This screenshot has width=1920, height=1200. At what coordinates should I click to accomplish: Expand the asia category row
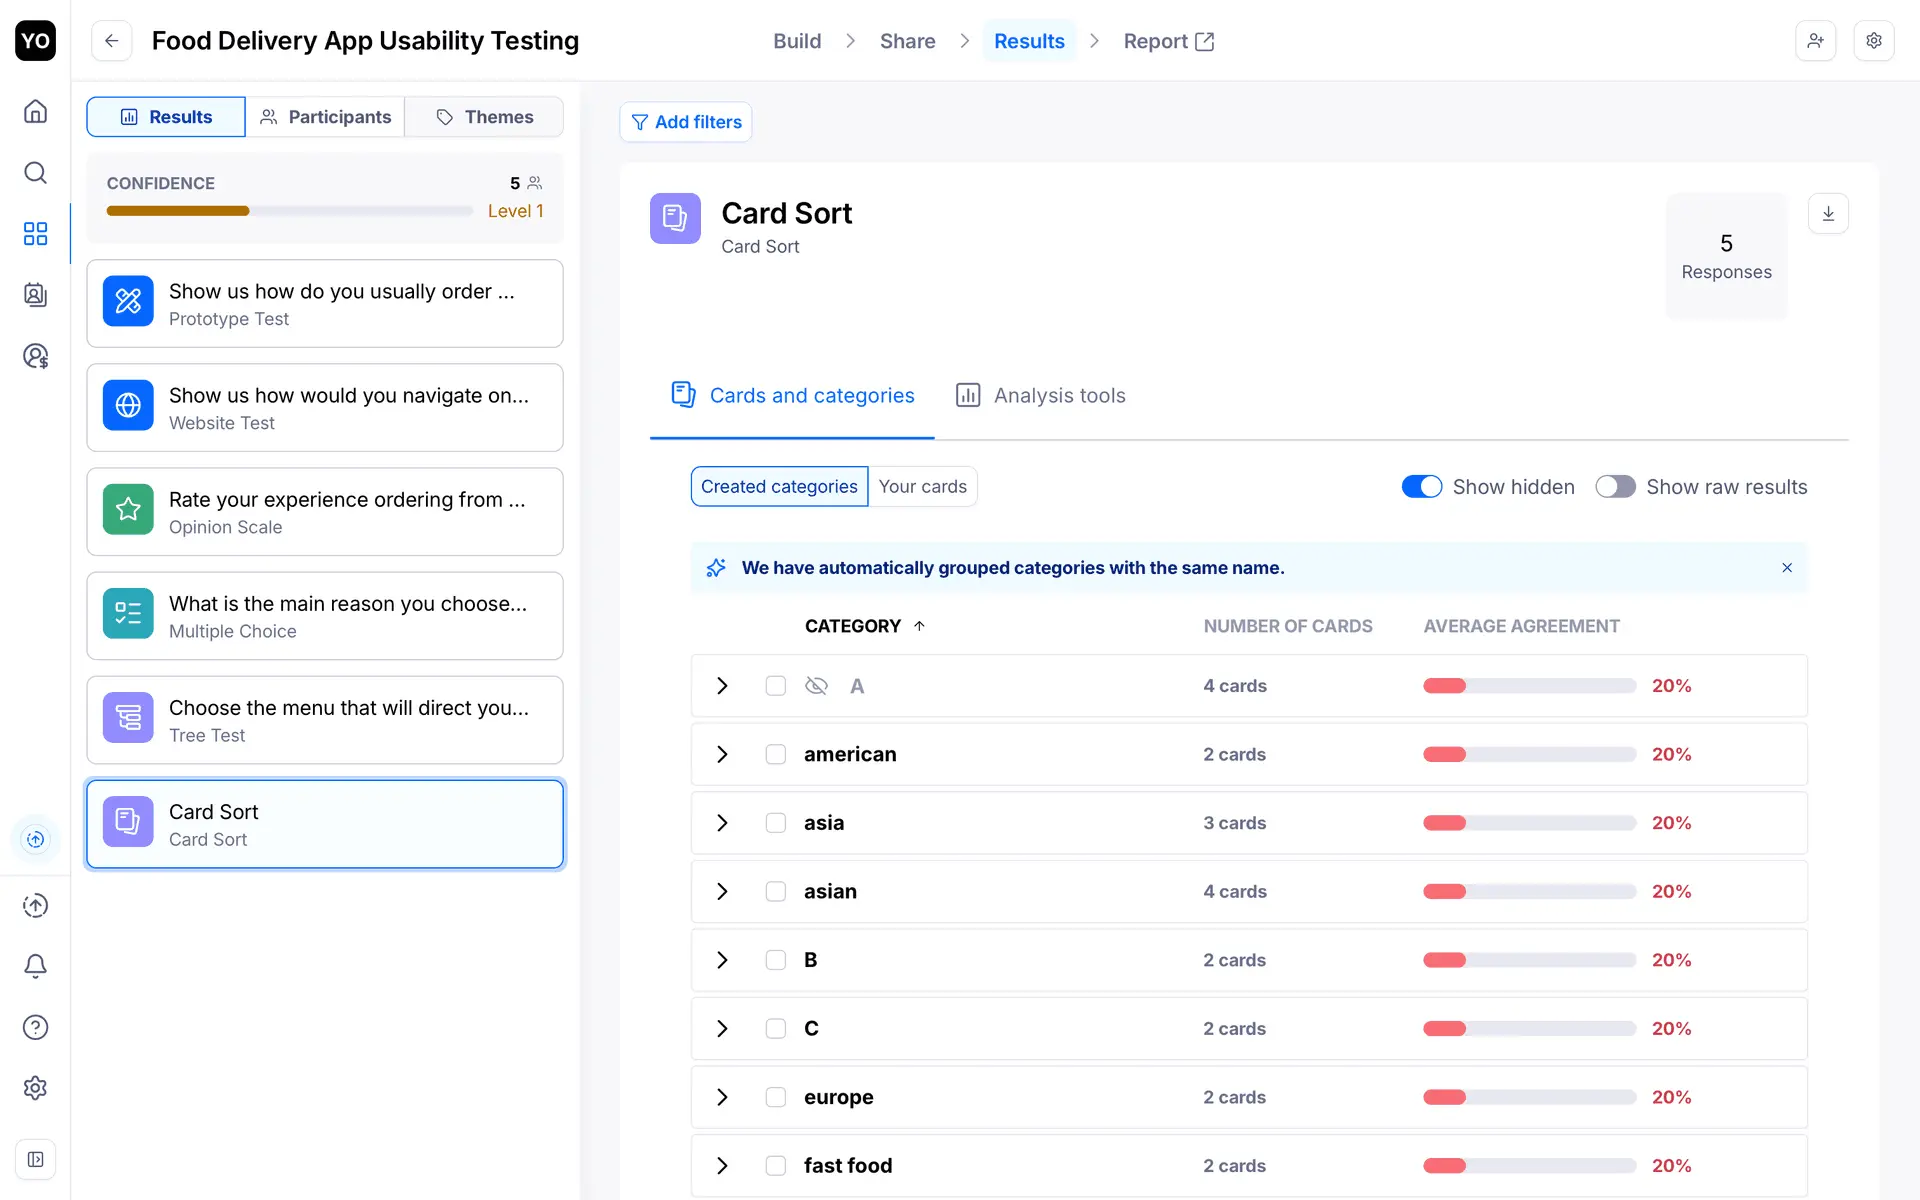[722, 823]
